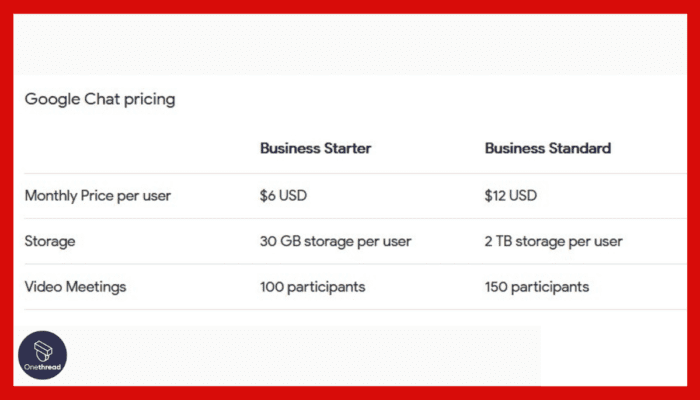This screenshot has height=400, width=700.
Task: Select the Business Starter column header
Action: [315, 148]
